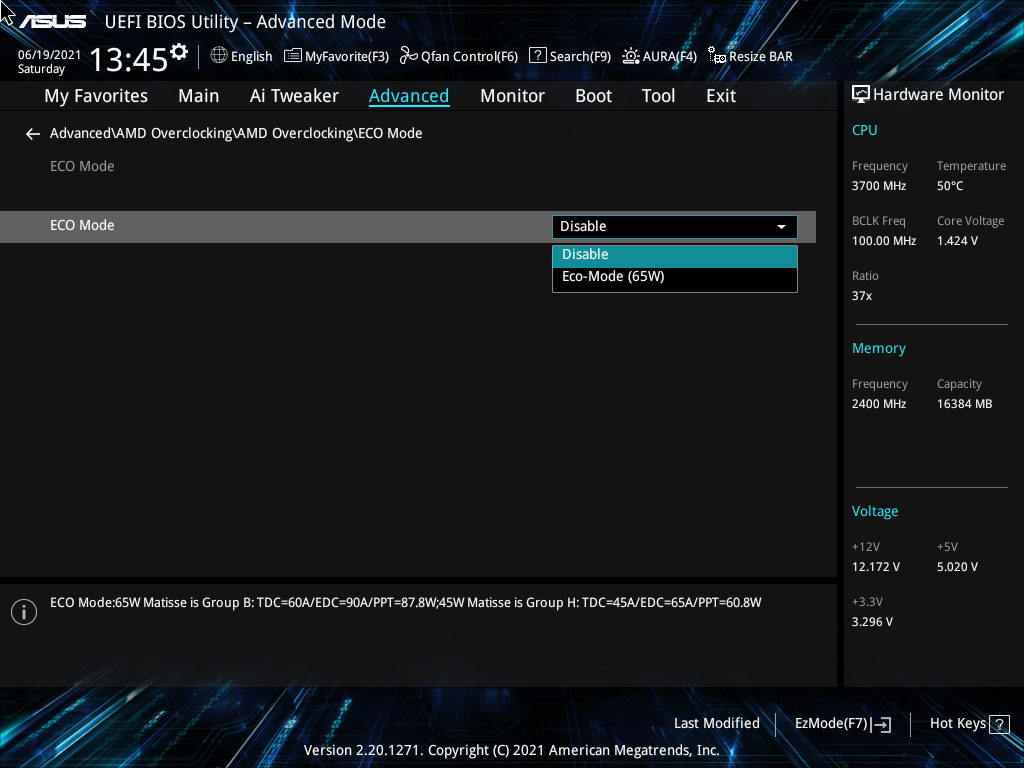Click the Hardware Monitor panel icon
Screen dimensions: 1024x768
click(x=861, y=94)
